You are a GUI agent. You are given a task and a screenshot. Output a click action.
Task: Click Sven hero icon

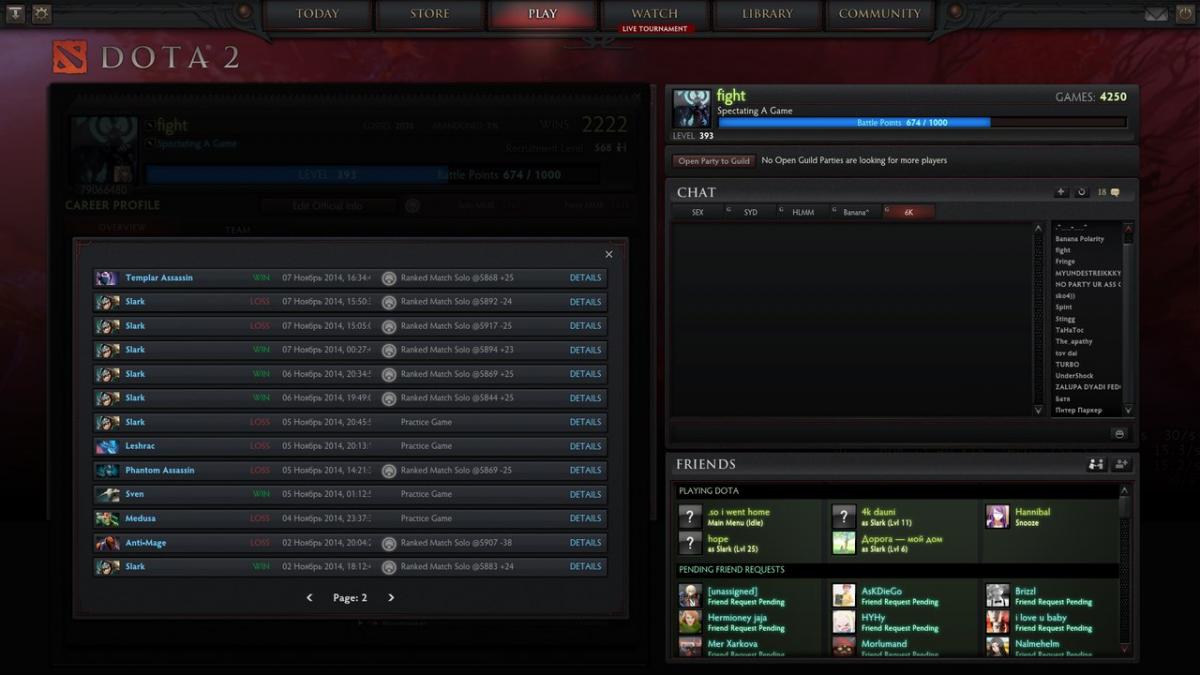tap(107, 494)
